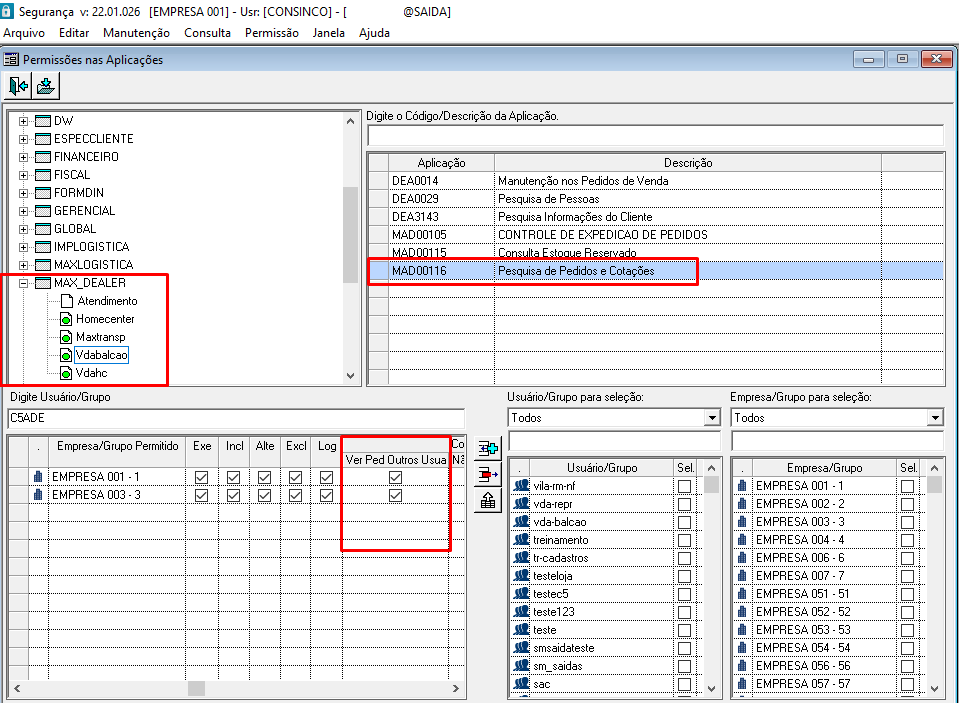The image size is (959, 703).
Task: Click the building icon button below remove
Action: (488, 500)
